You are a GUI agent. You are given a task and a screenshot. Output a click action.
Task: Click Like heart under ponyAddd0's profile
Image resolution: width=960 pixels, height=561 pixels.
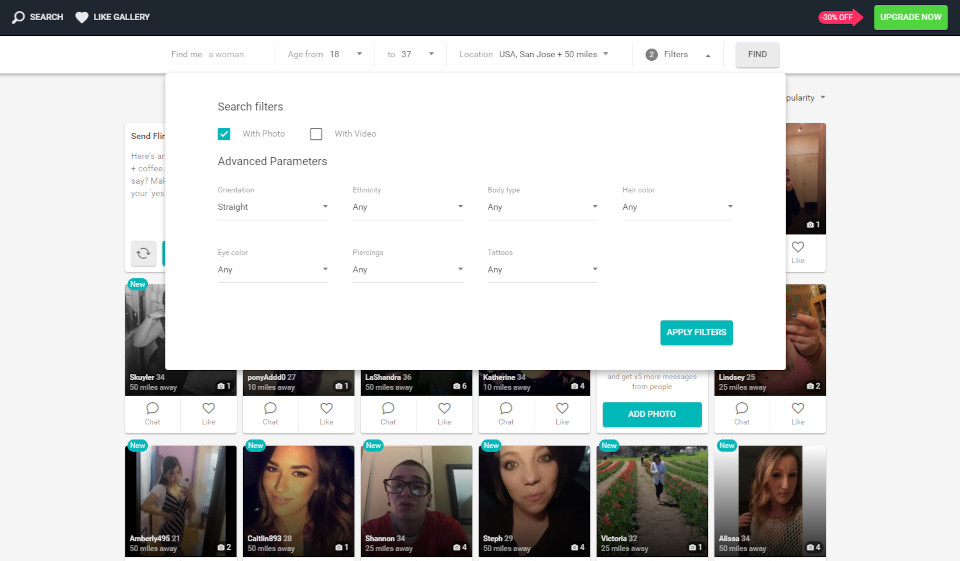(x=326, y=408)
